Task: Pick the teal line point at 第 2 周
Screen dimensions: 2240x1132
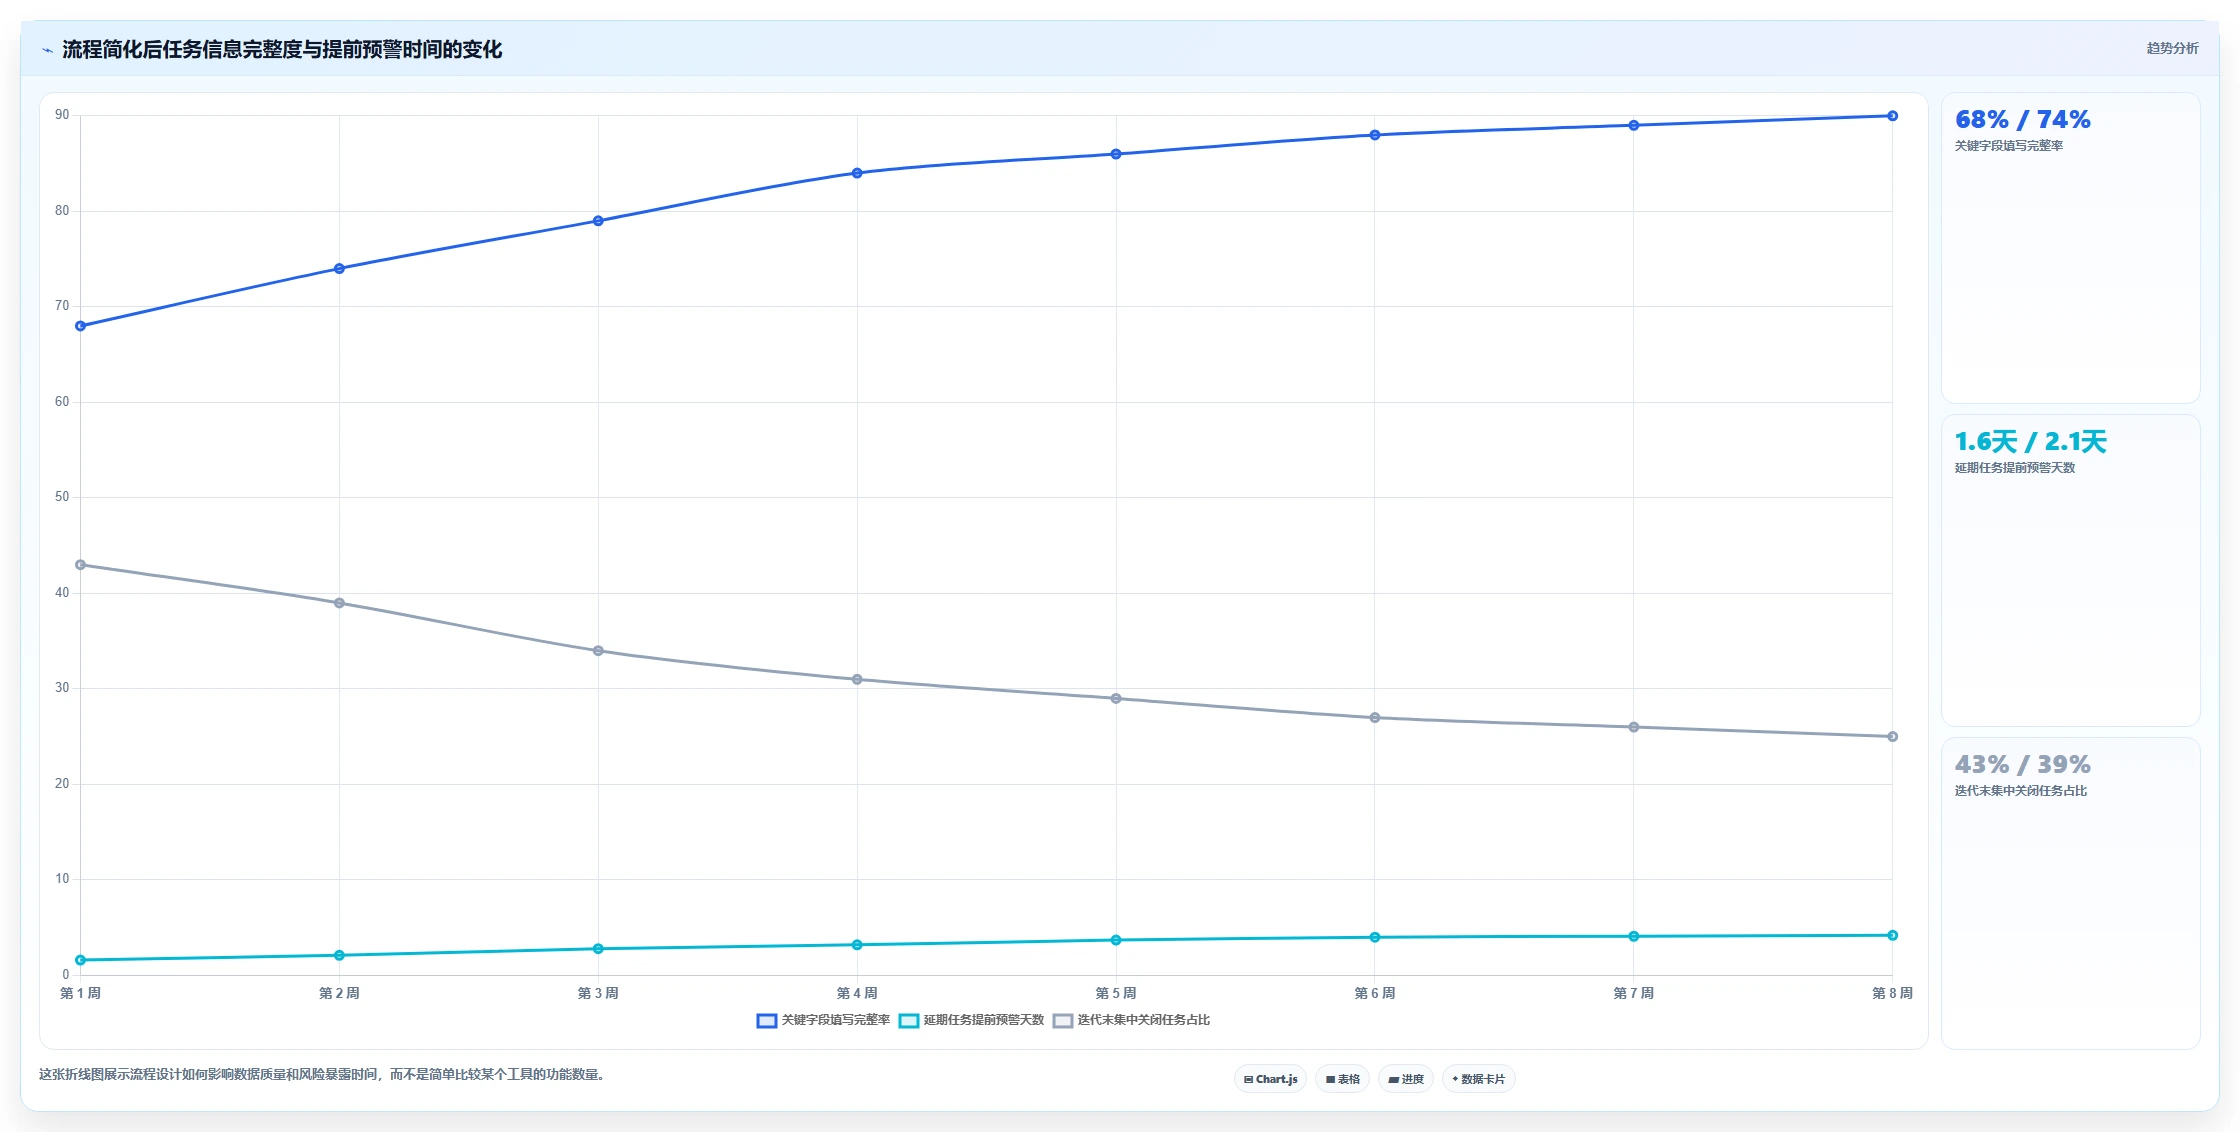Action: point(339,955)
